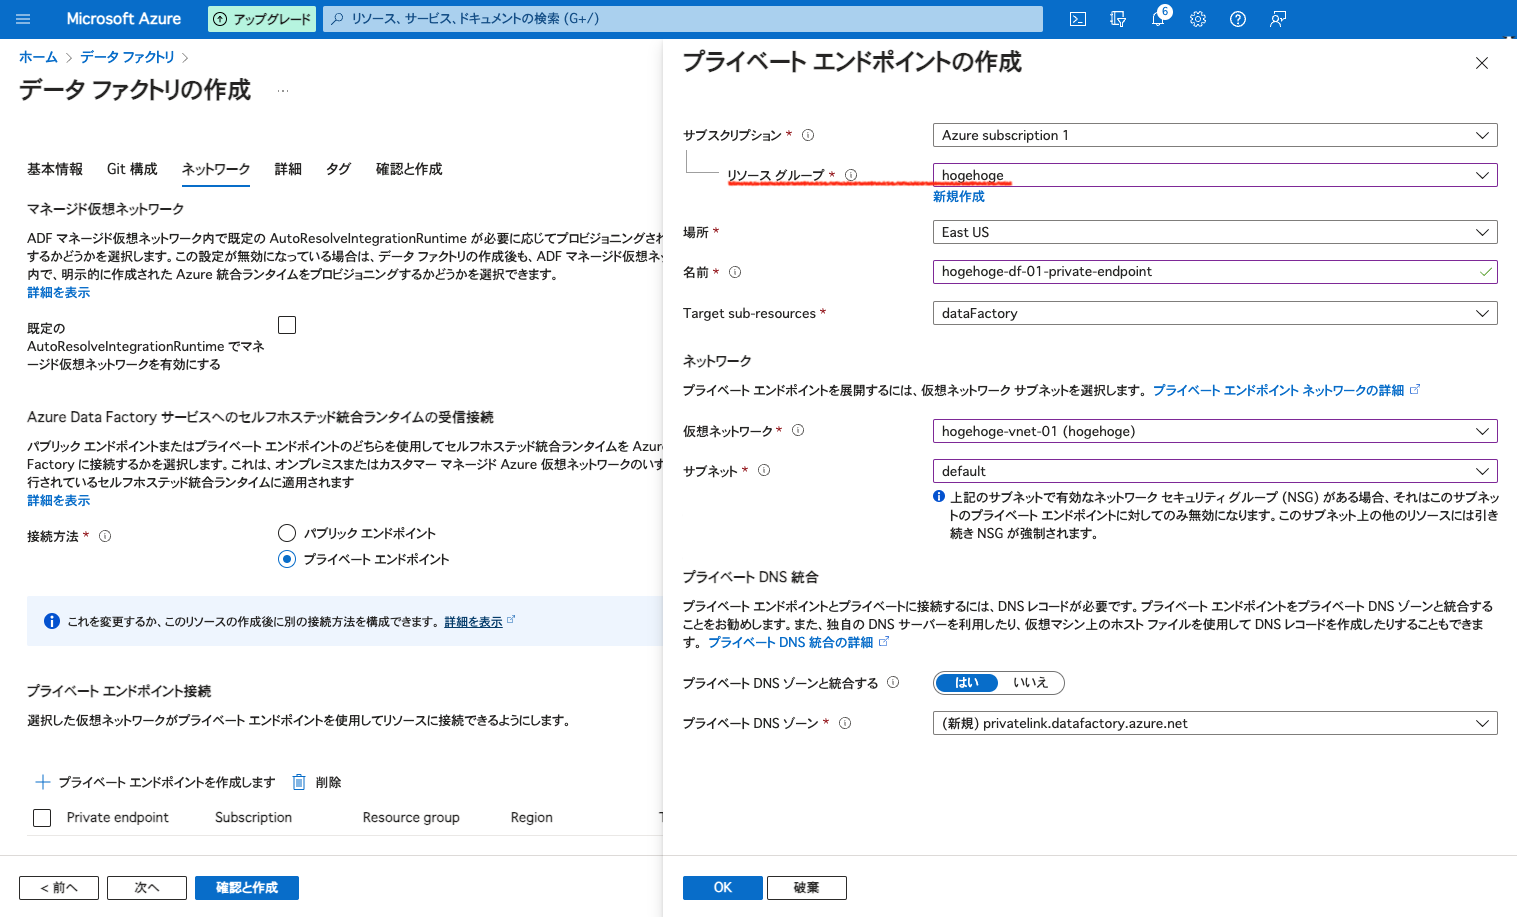Open the feedback icon in top bar
The height and width of the screenshot is (917, 1517).
click(1278, 19)
